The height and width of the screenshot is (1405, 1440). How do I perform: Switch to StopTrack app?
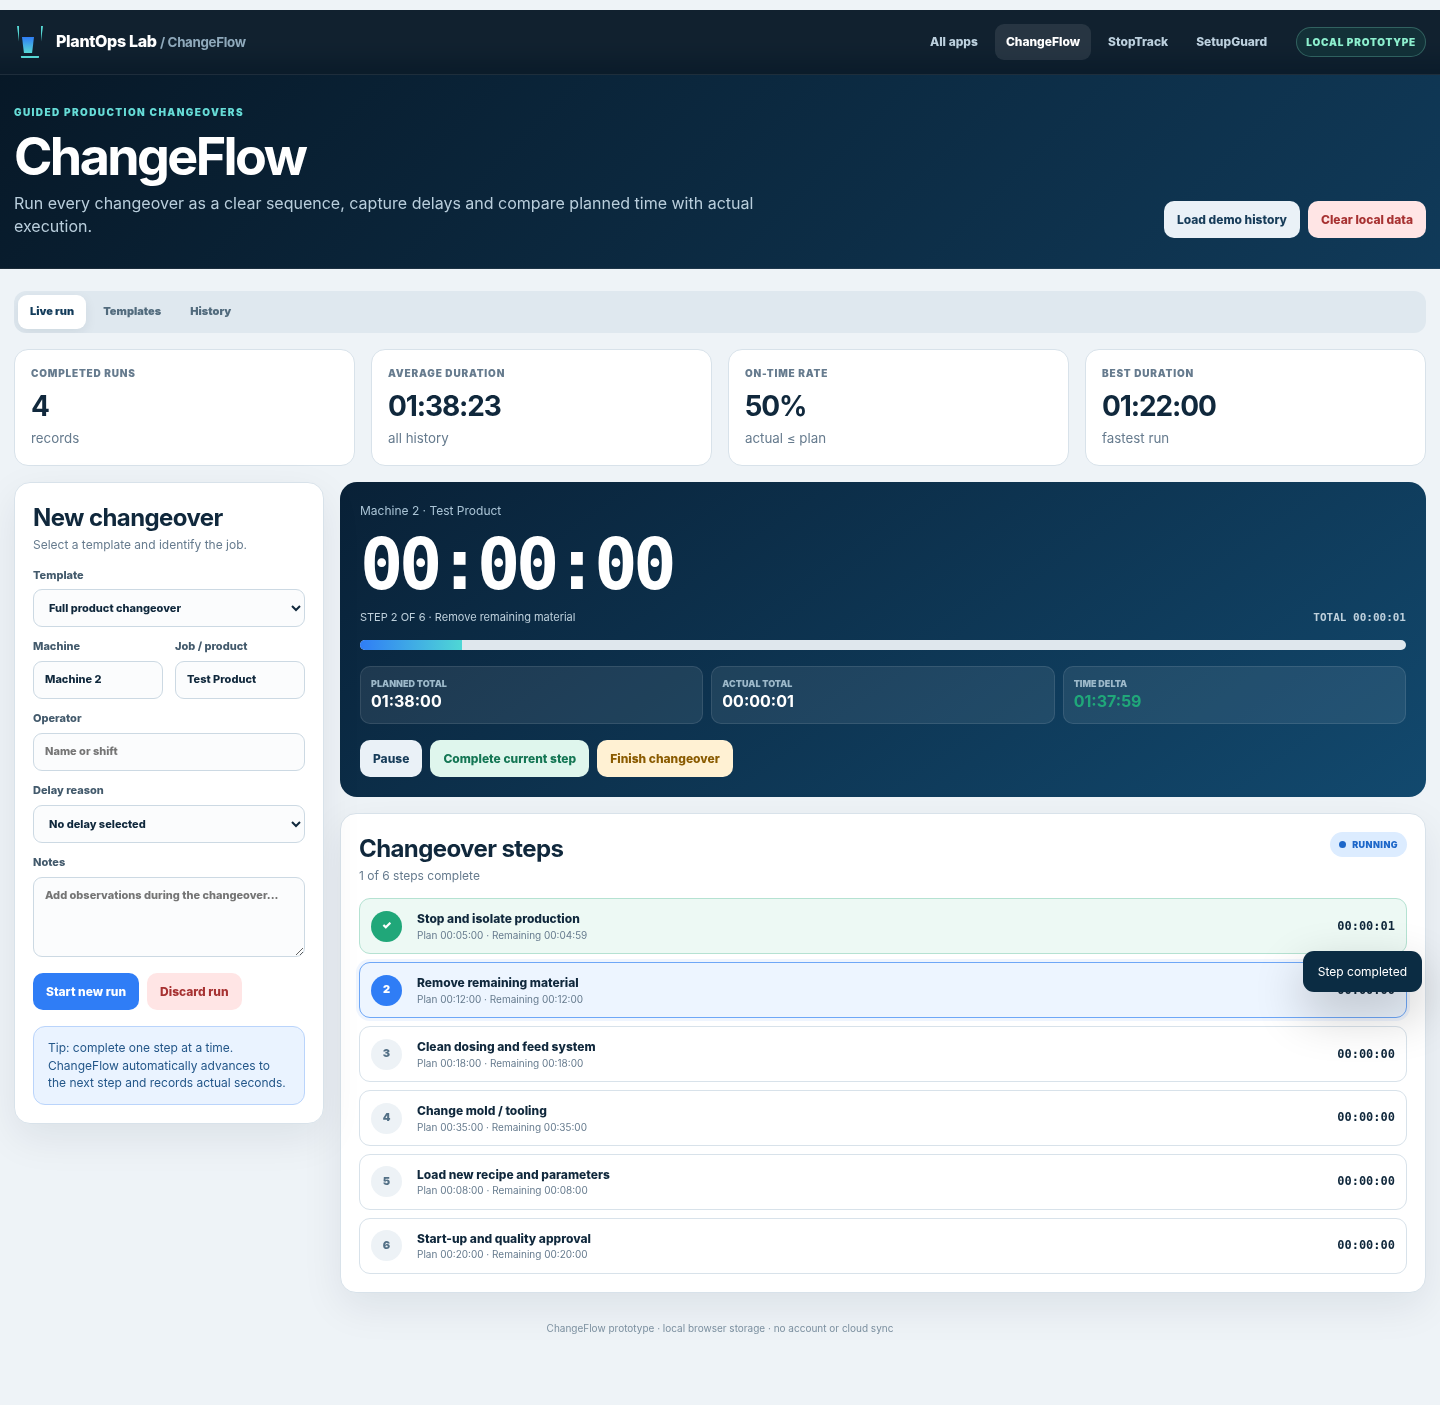[x=1138, y=42]
